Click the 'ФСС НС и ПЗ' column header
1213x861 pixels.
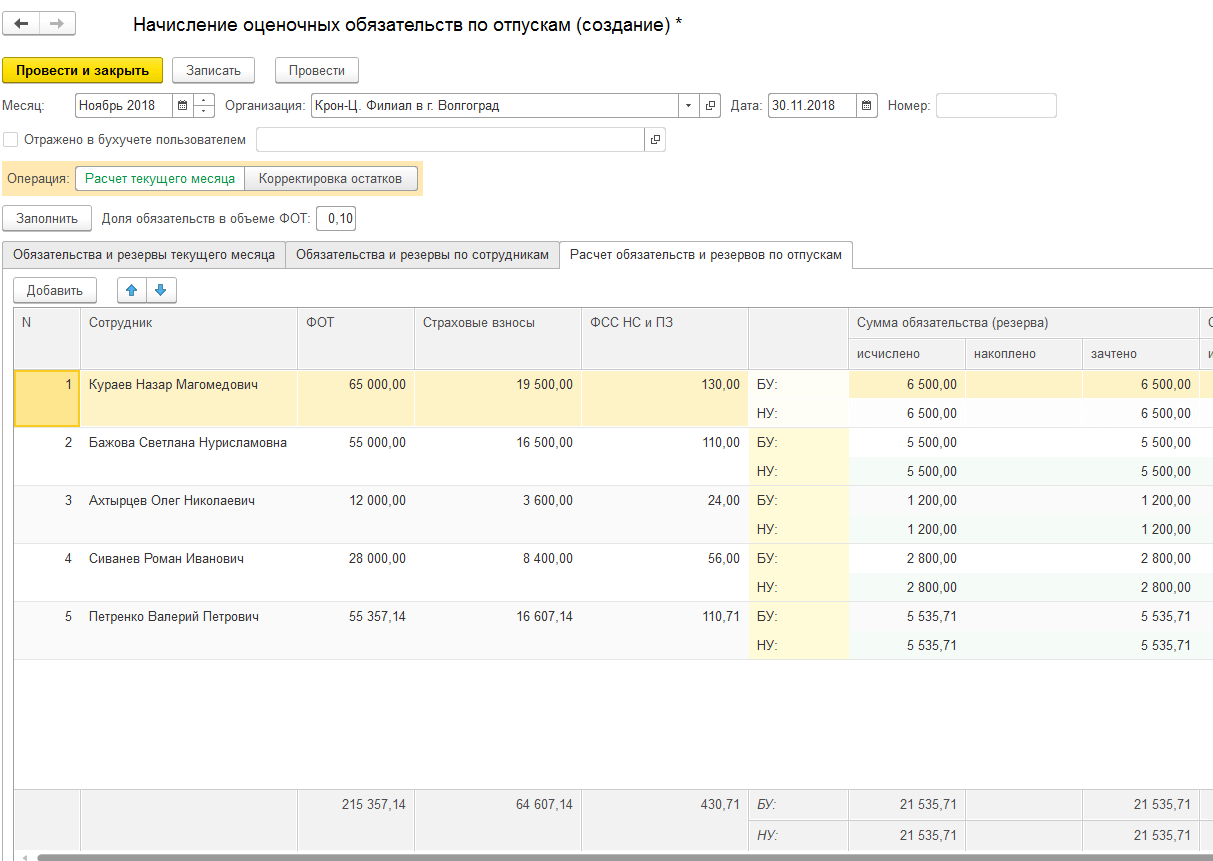coord(665,338)
